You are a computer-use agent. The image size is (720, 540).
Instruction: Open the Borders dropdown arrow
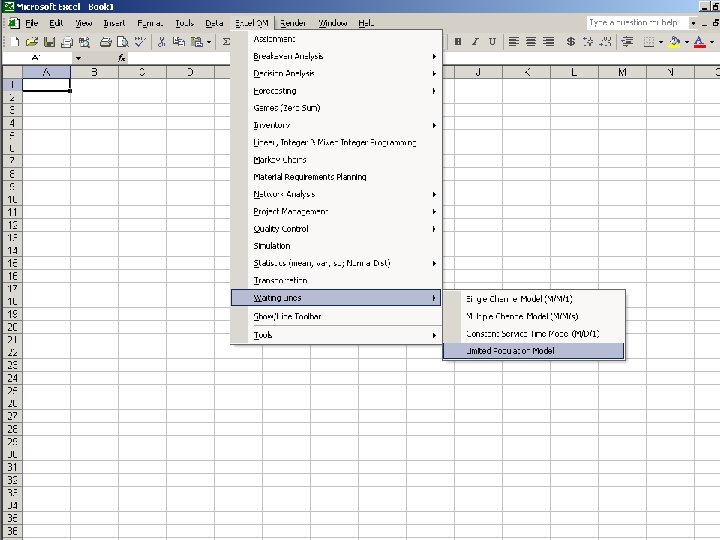(661, 42)
